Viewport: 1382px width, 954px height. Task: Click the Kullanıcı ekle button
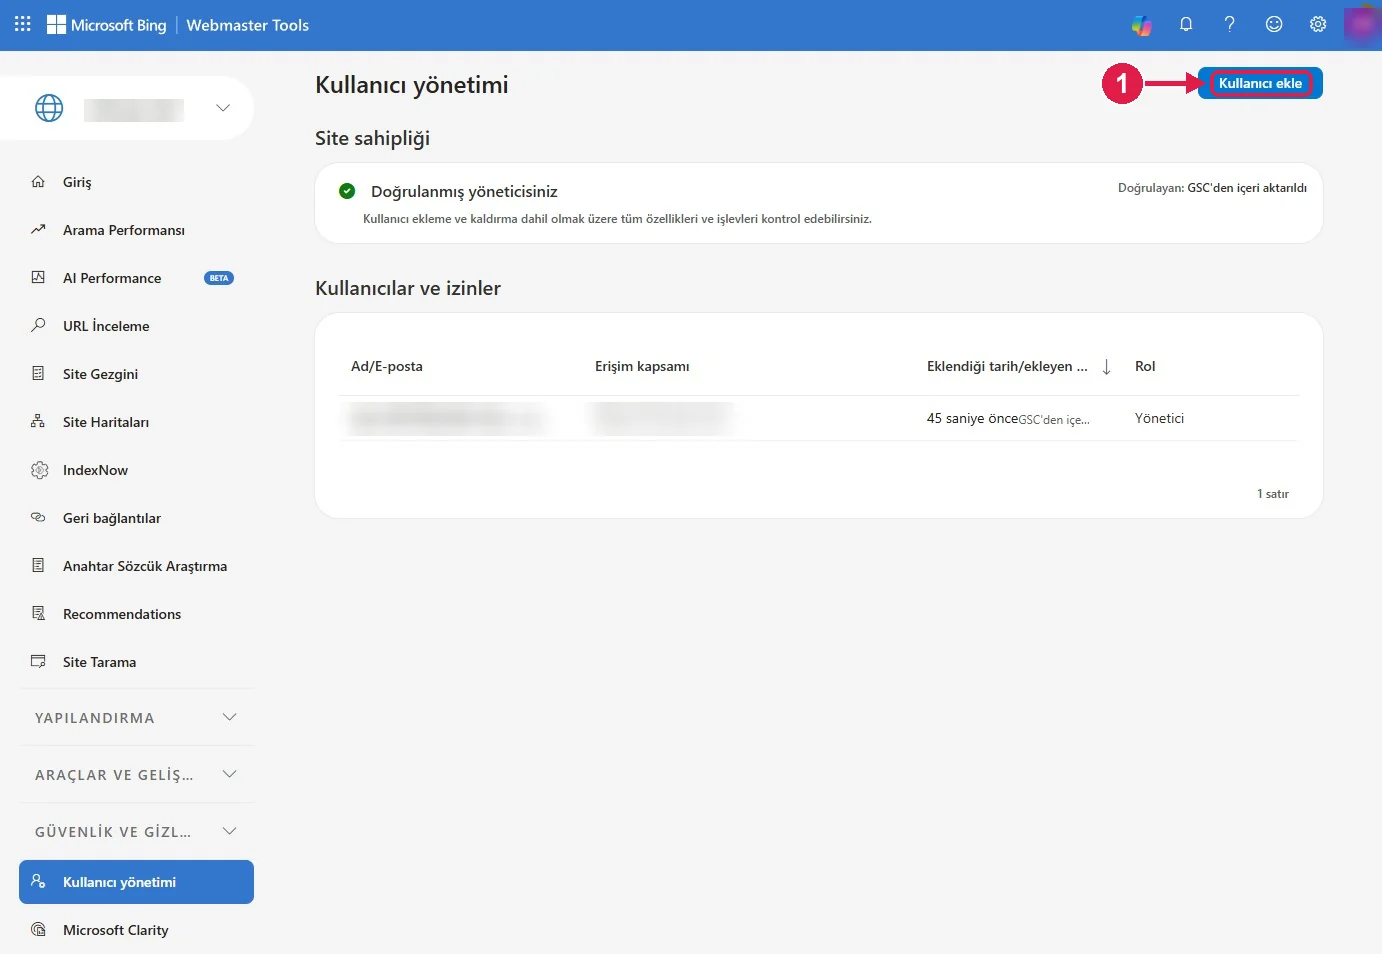click(1260, 83)
